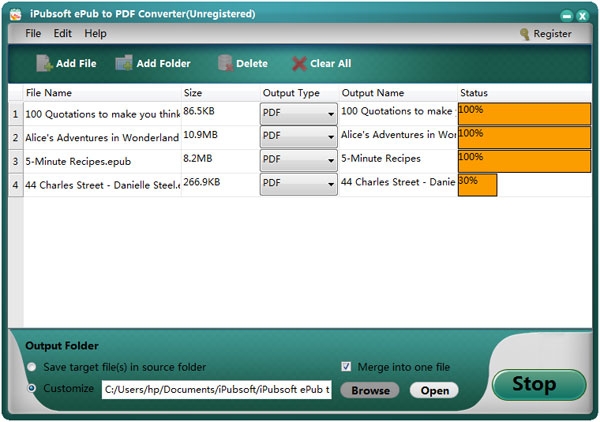Click output name 5-Minute Recipes
This screenshot has height=422, width=600.
tap(398, 161)
